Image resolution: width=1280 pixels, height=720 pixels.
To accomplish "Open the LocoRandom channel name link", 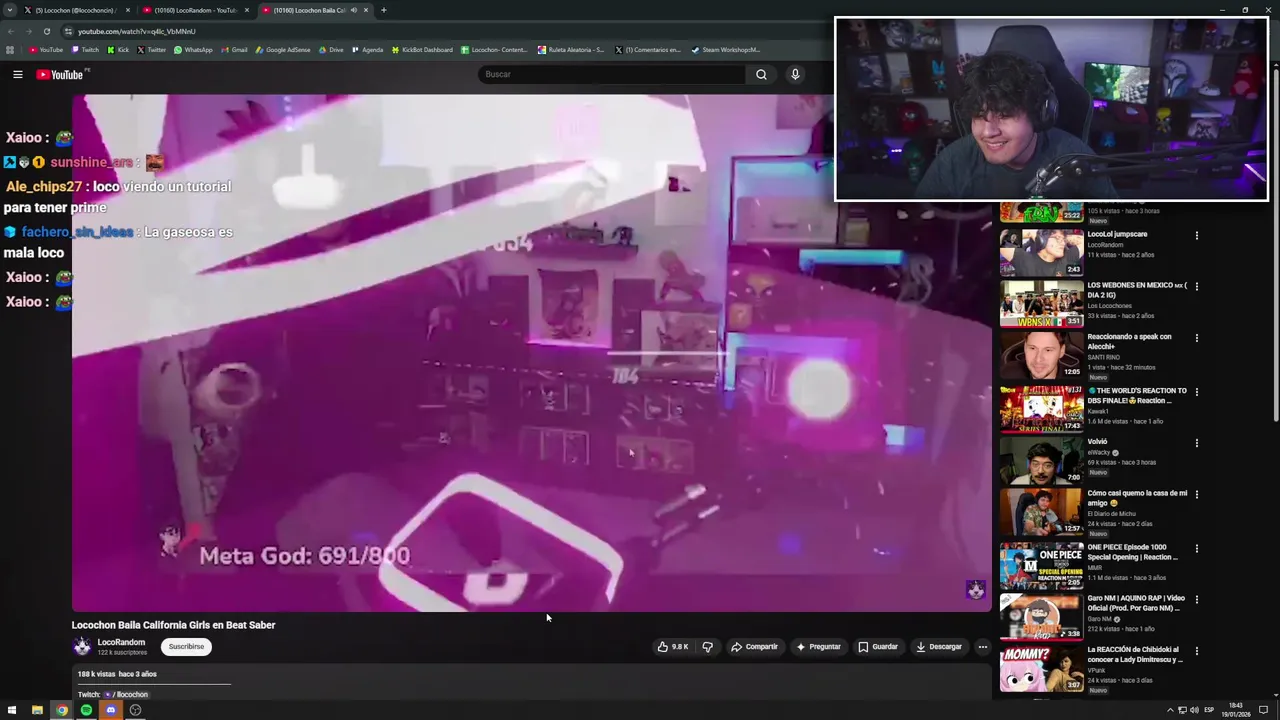I will 121,642.
